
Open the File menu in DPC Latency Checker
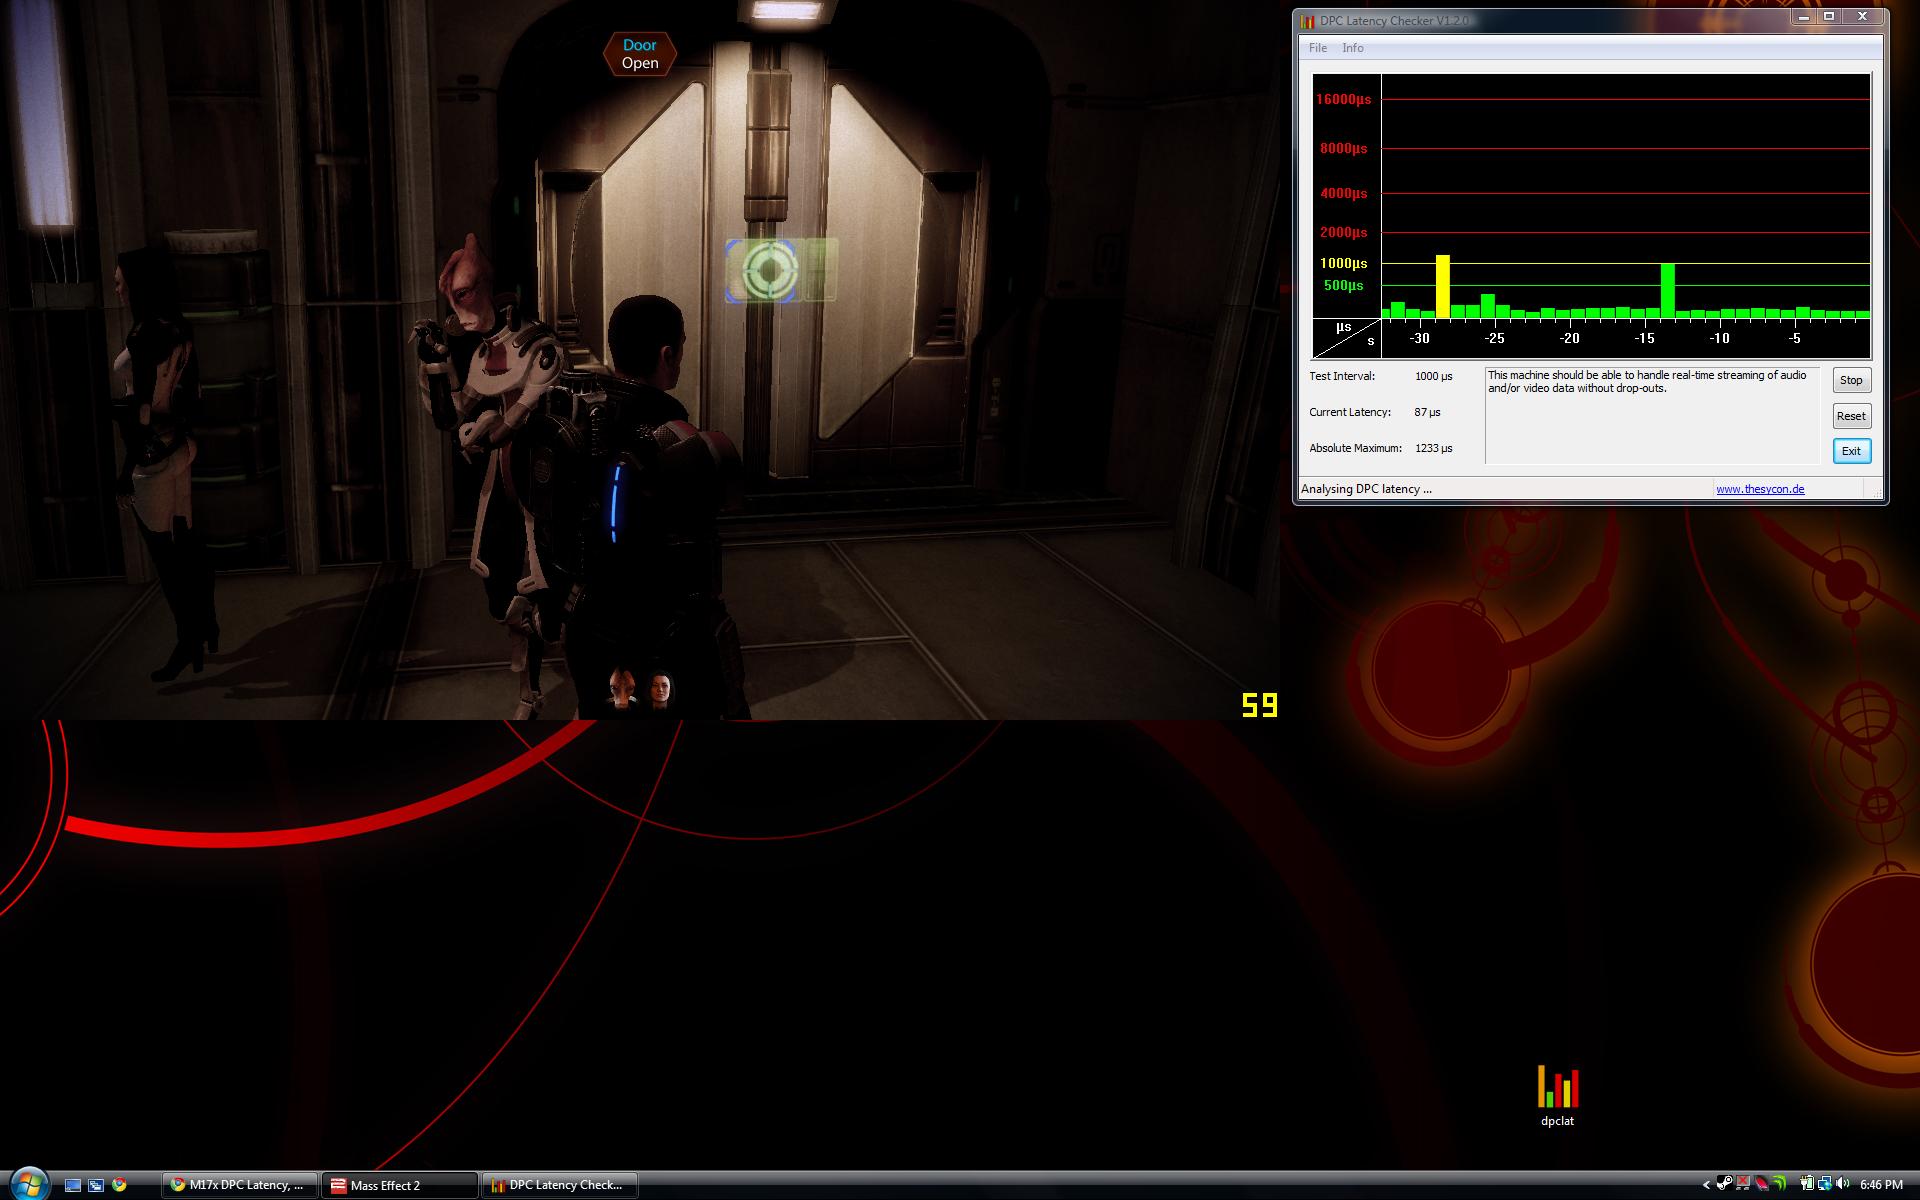1318,48
